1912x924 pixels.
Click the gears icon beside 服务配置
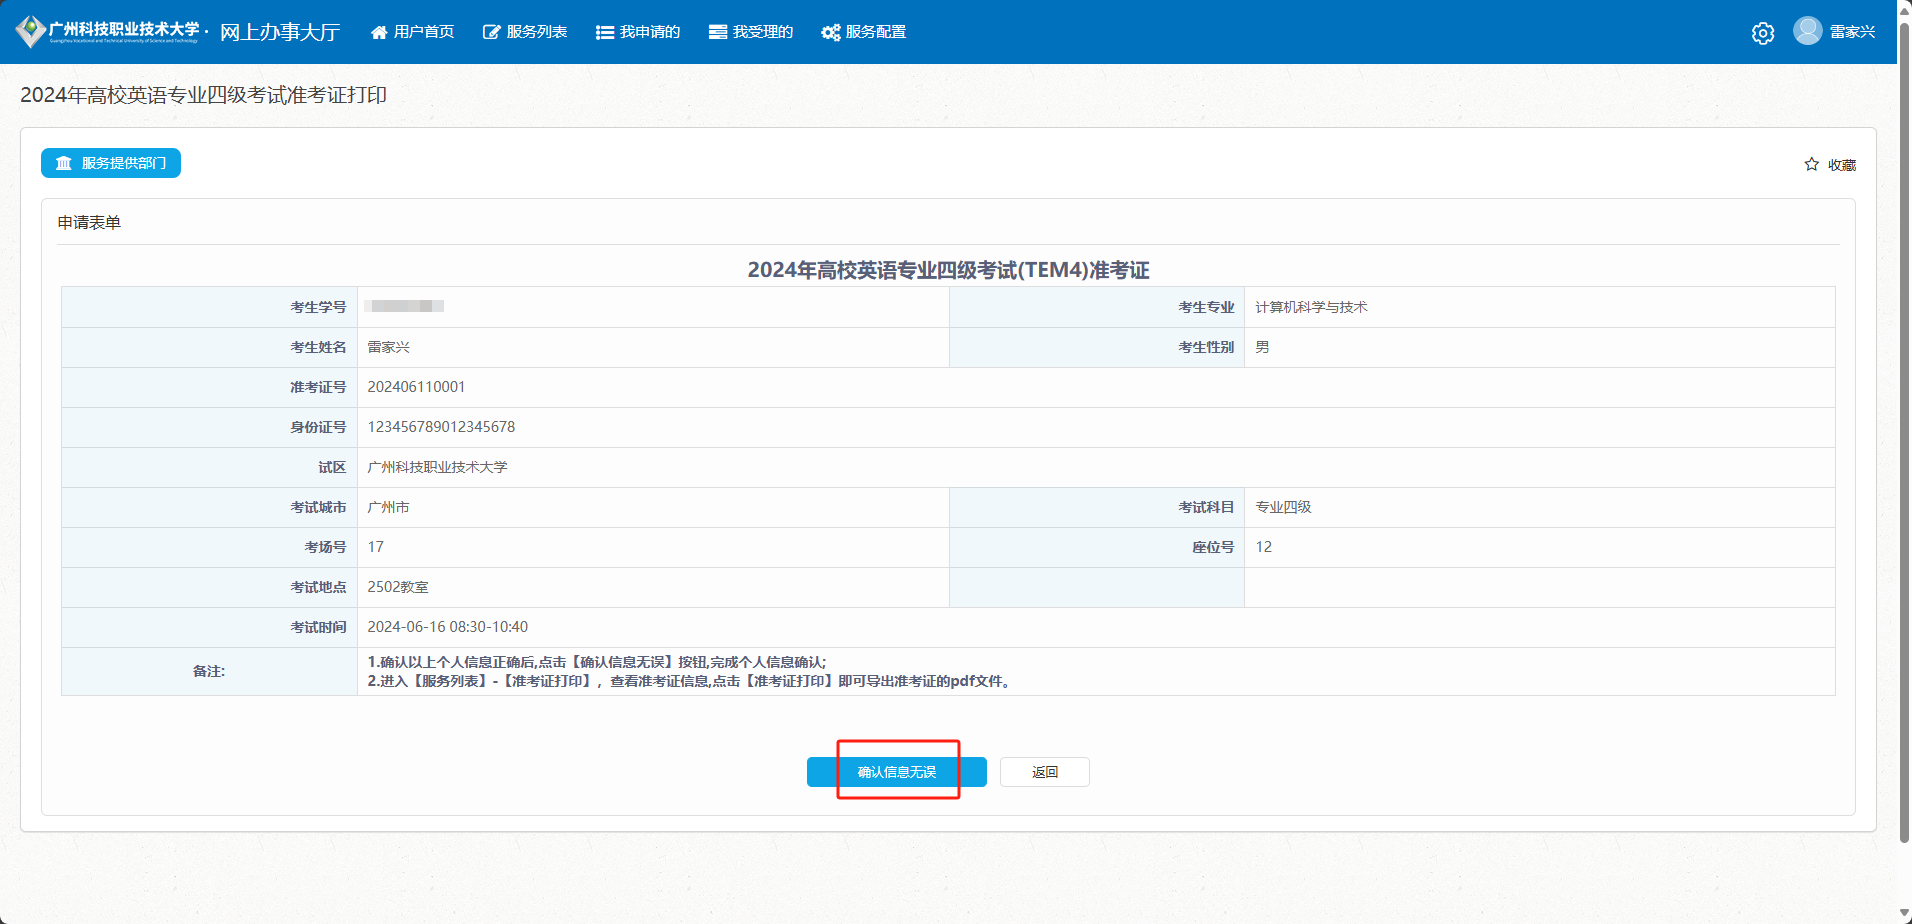tap(830, 32)
